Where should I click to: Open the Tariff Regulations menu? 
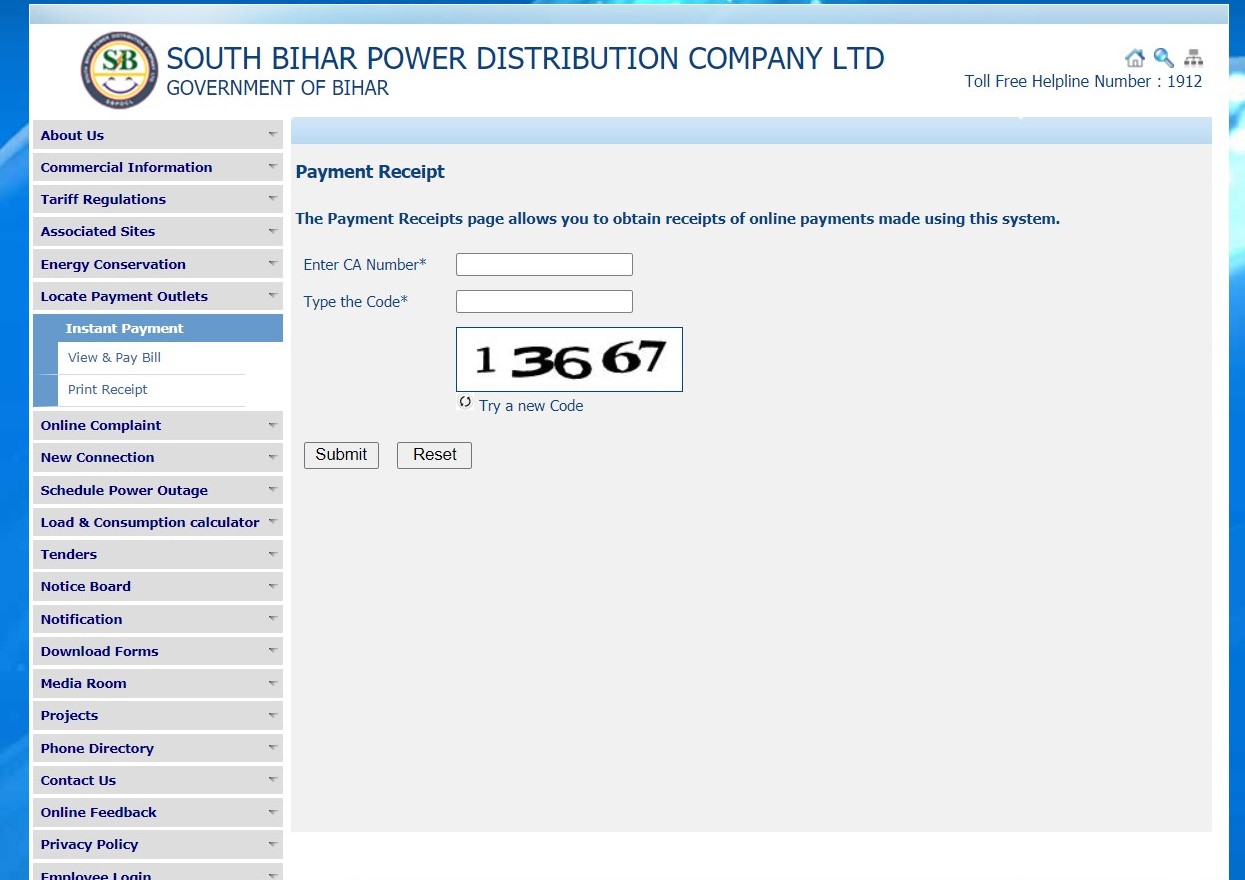(158, 199)
